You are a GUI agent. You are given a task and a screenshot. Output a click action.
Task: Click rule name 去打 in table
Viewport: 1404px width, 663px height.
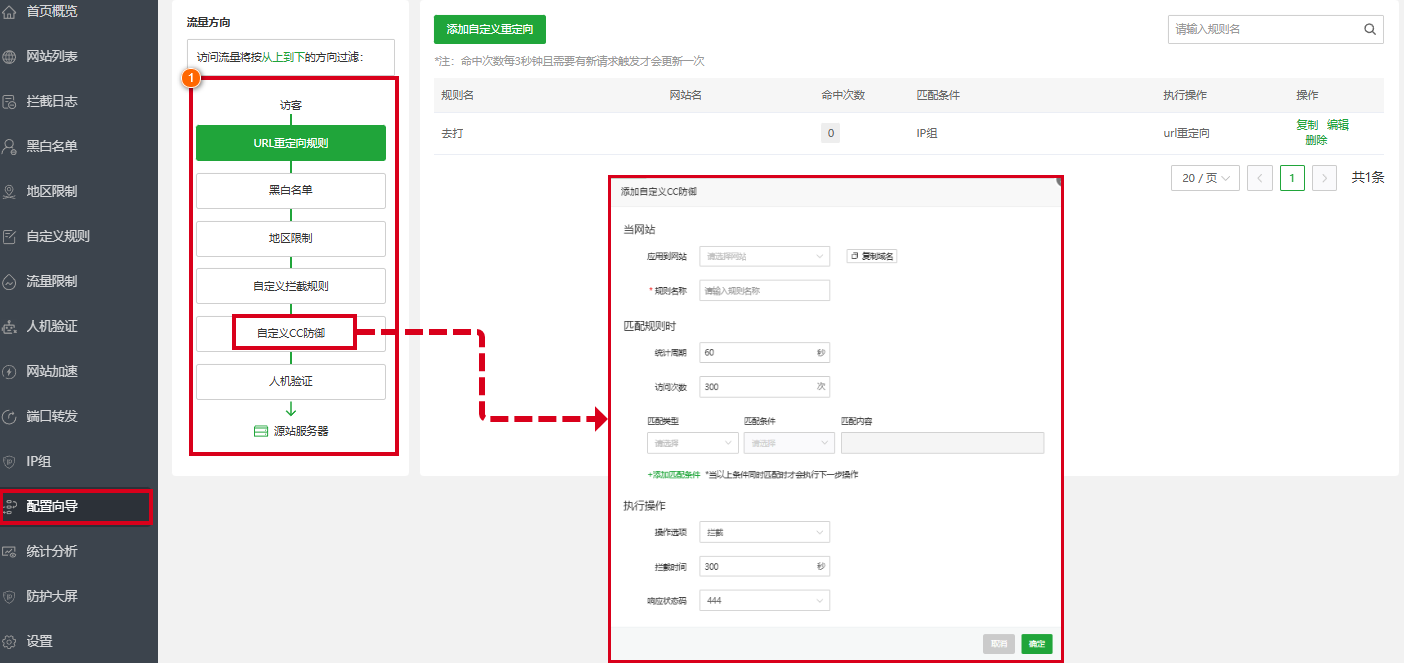pos(453,133)
